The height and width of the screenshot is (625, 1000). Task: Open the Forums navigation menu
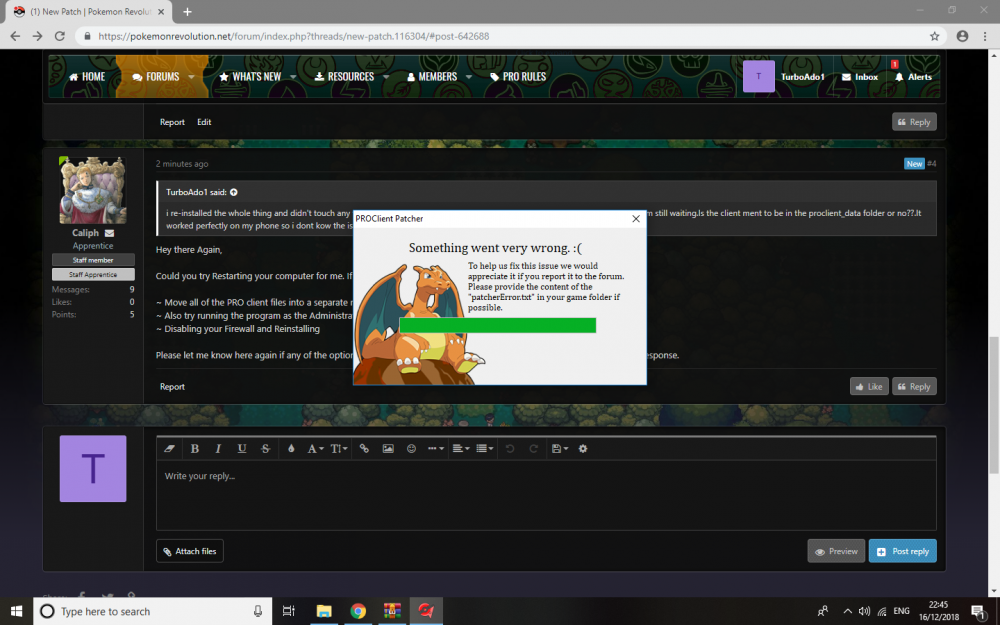tap(156, 77)
